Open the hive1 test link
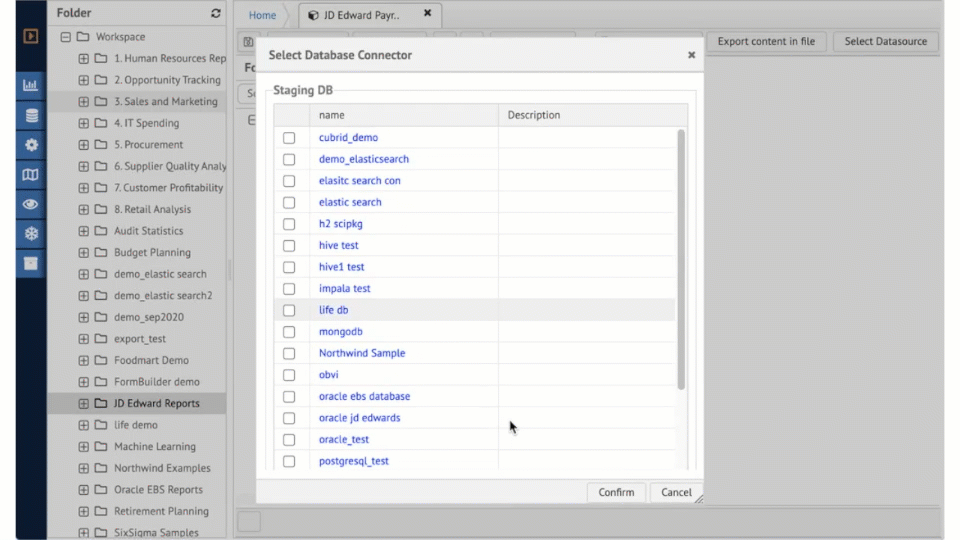Screen dimensions: 960x540 pyautogui.click(x=341, y=267)
